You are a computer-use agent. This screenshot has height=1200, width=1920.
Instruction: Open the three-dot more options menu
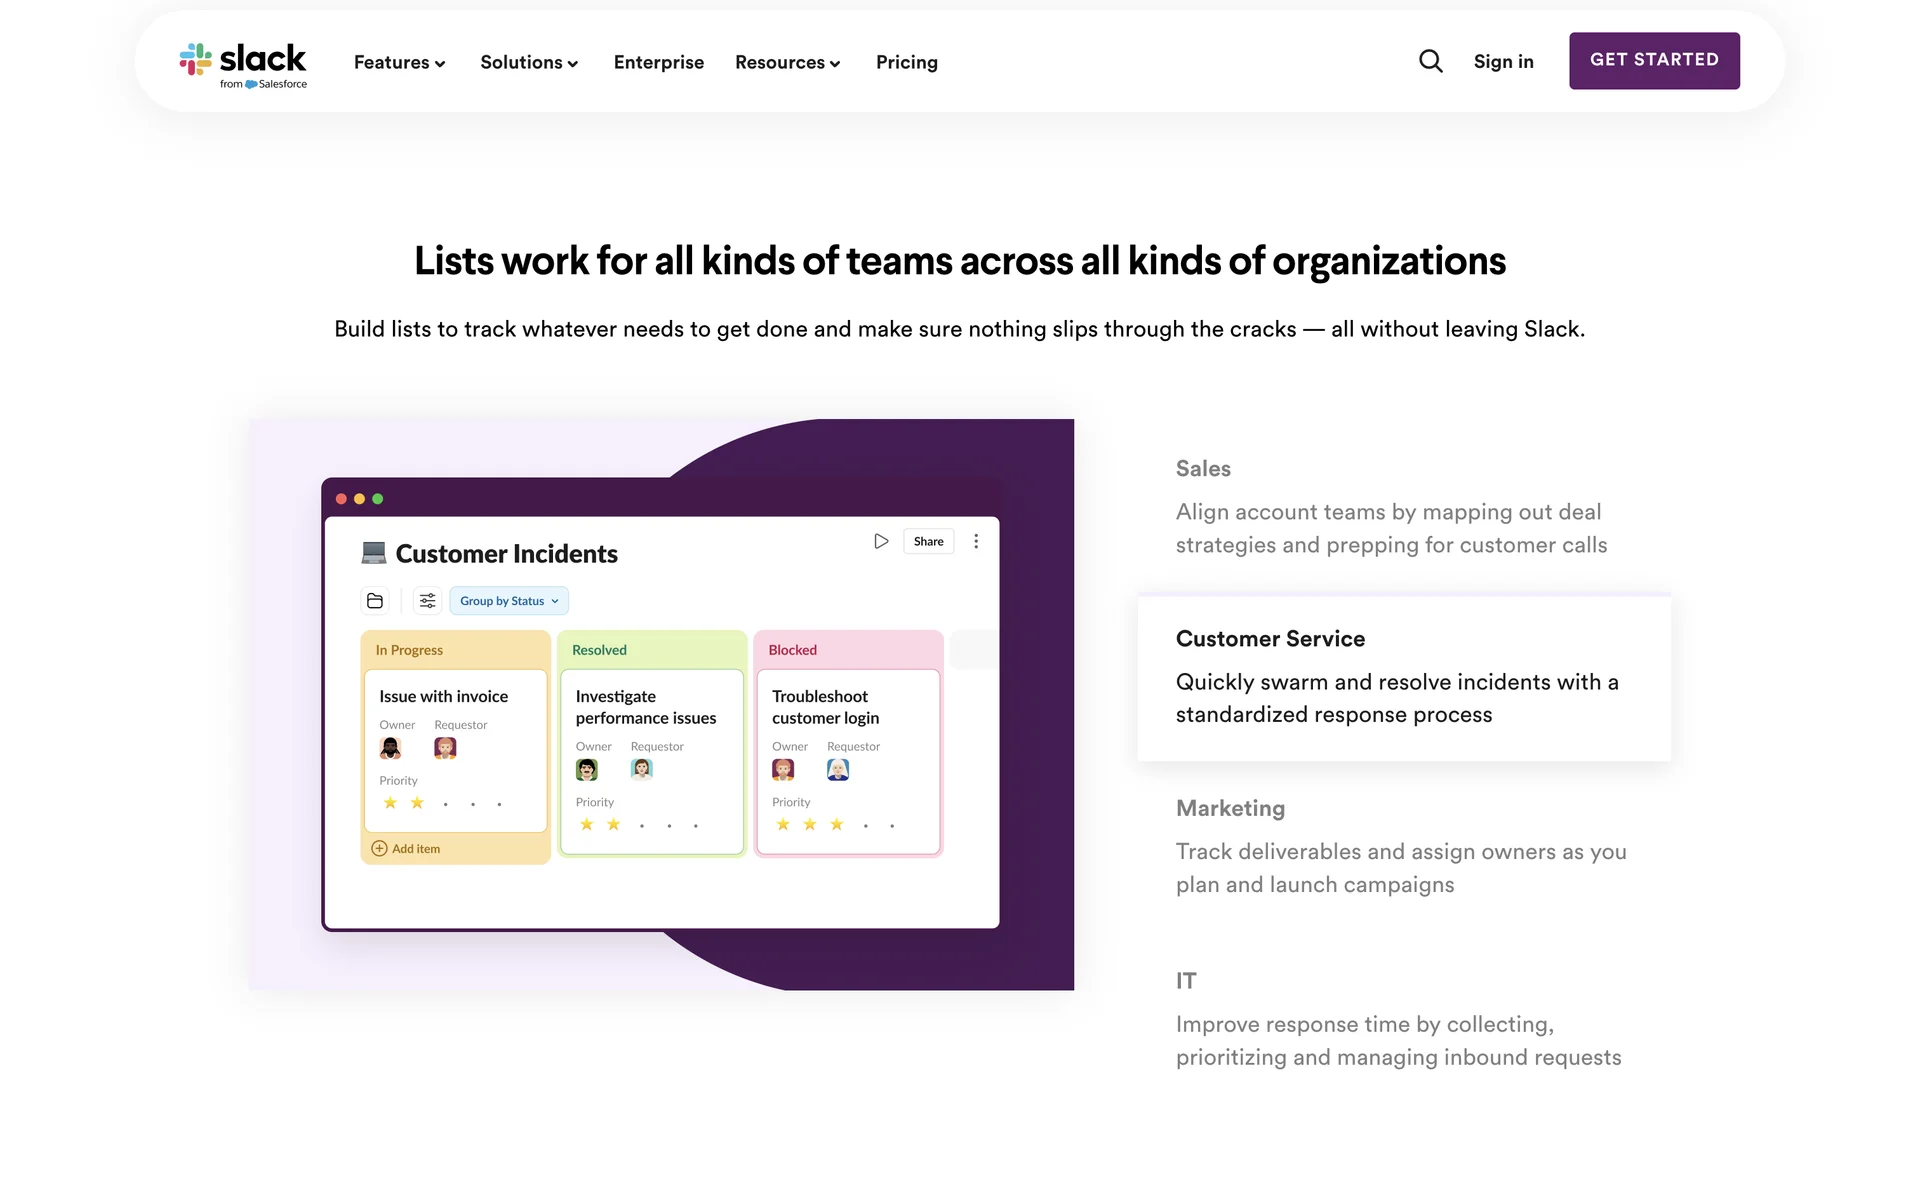coord(976,541)
